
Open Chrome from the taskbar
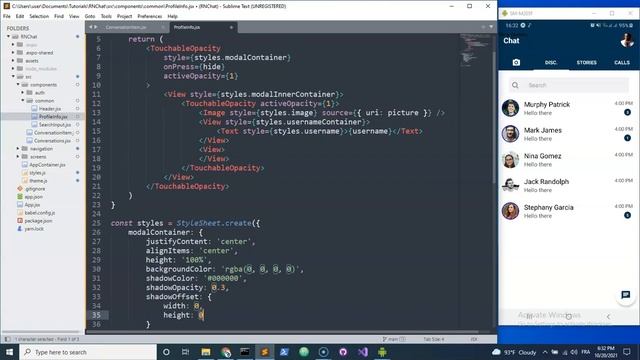[x=225, y=352]
